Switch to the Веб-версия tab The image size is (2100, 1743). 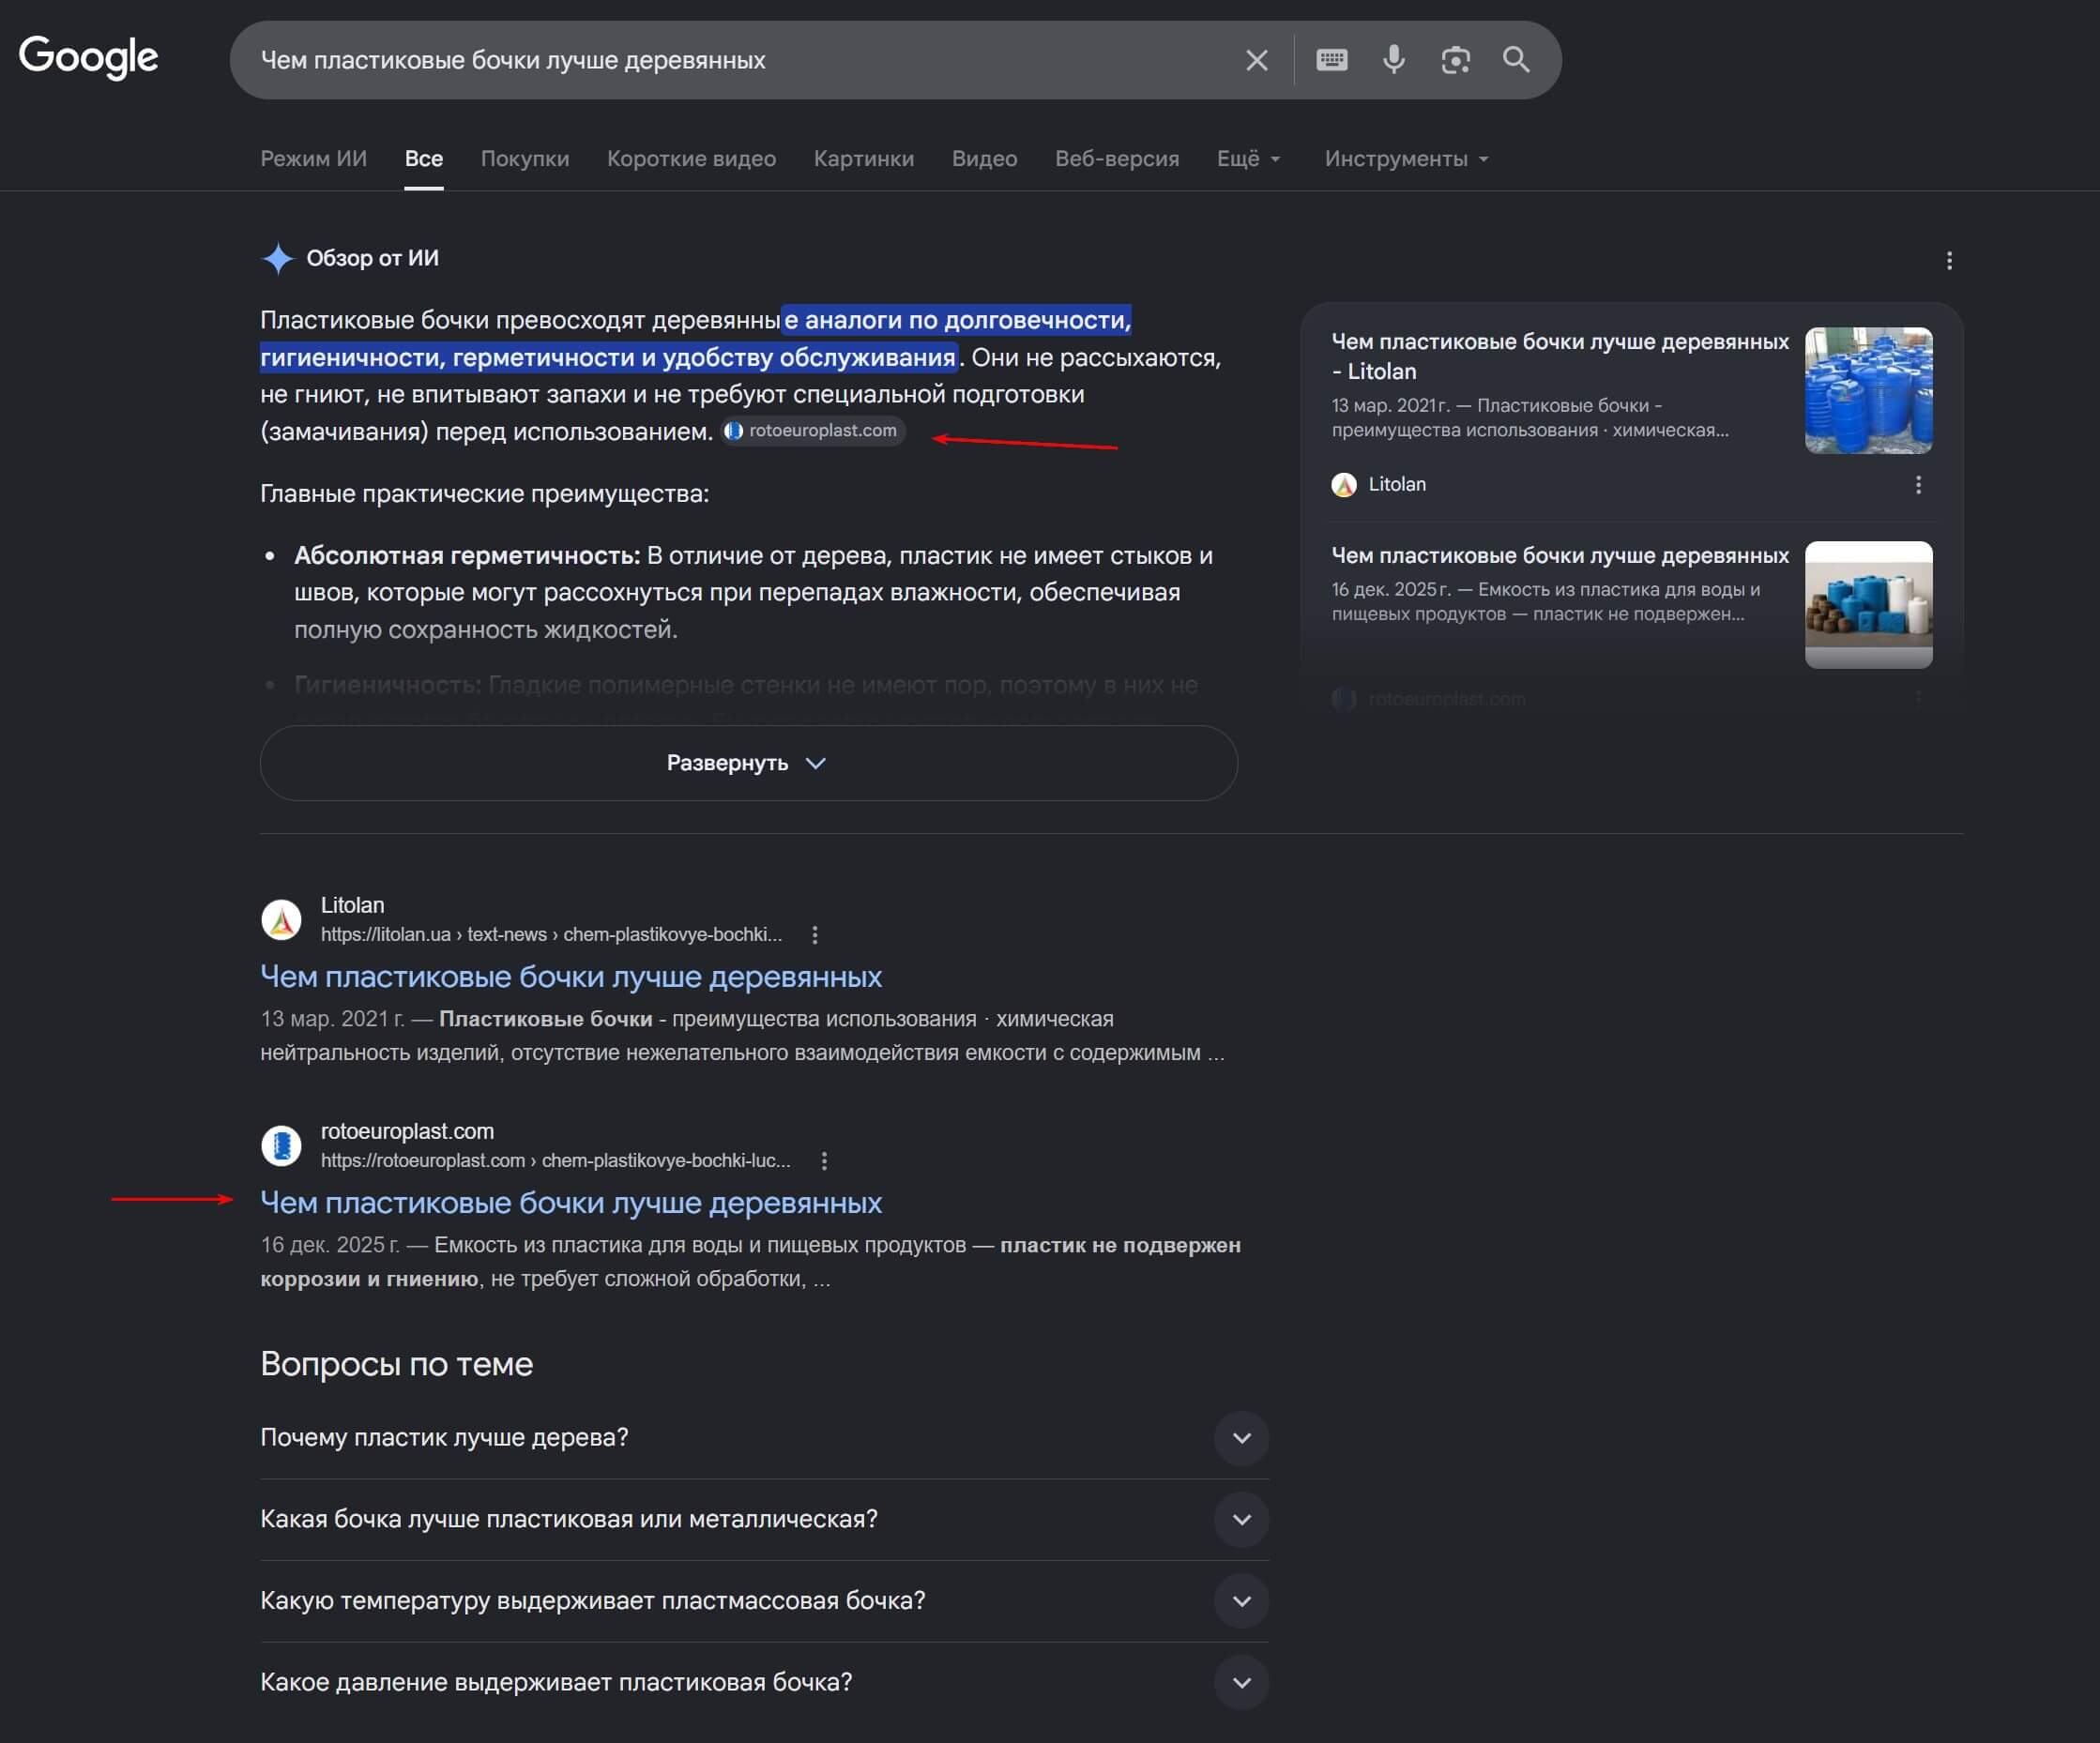coord(1117,159)
